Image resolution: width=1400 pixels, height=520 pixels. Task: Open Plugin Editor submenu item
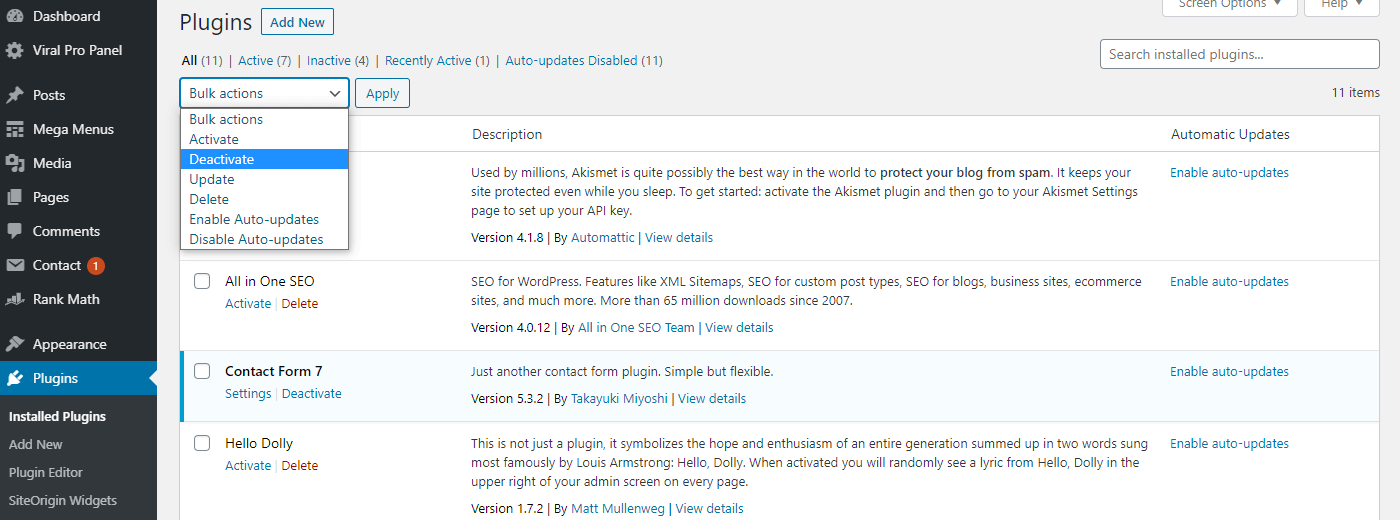46,472
